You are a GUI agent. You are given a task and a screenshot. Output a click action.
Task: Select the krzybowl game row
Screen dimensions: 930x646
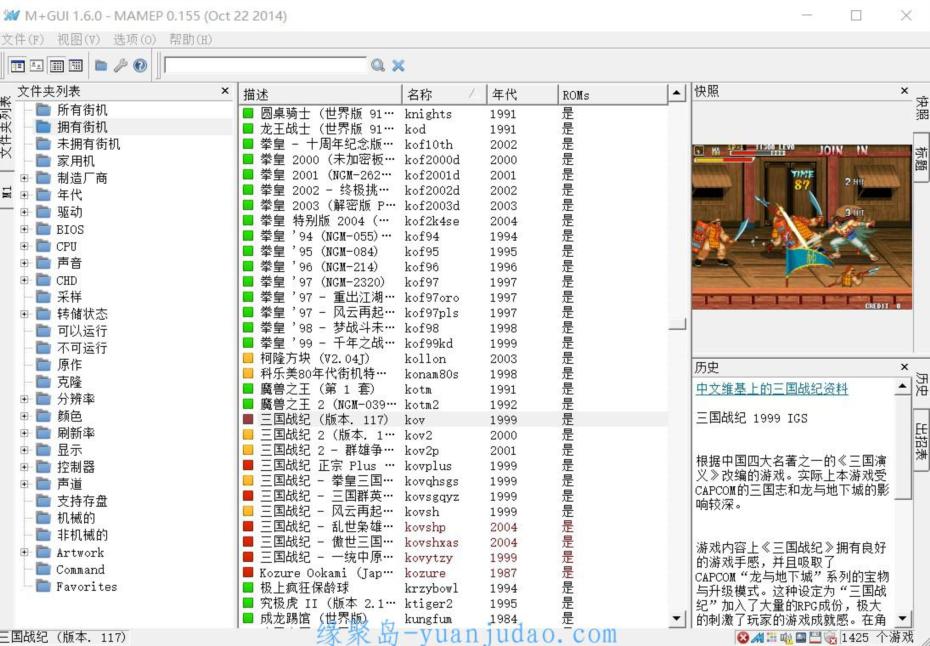454,588
